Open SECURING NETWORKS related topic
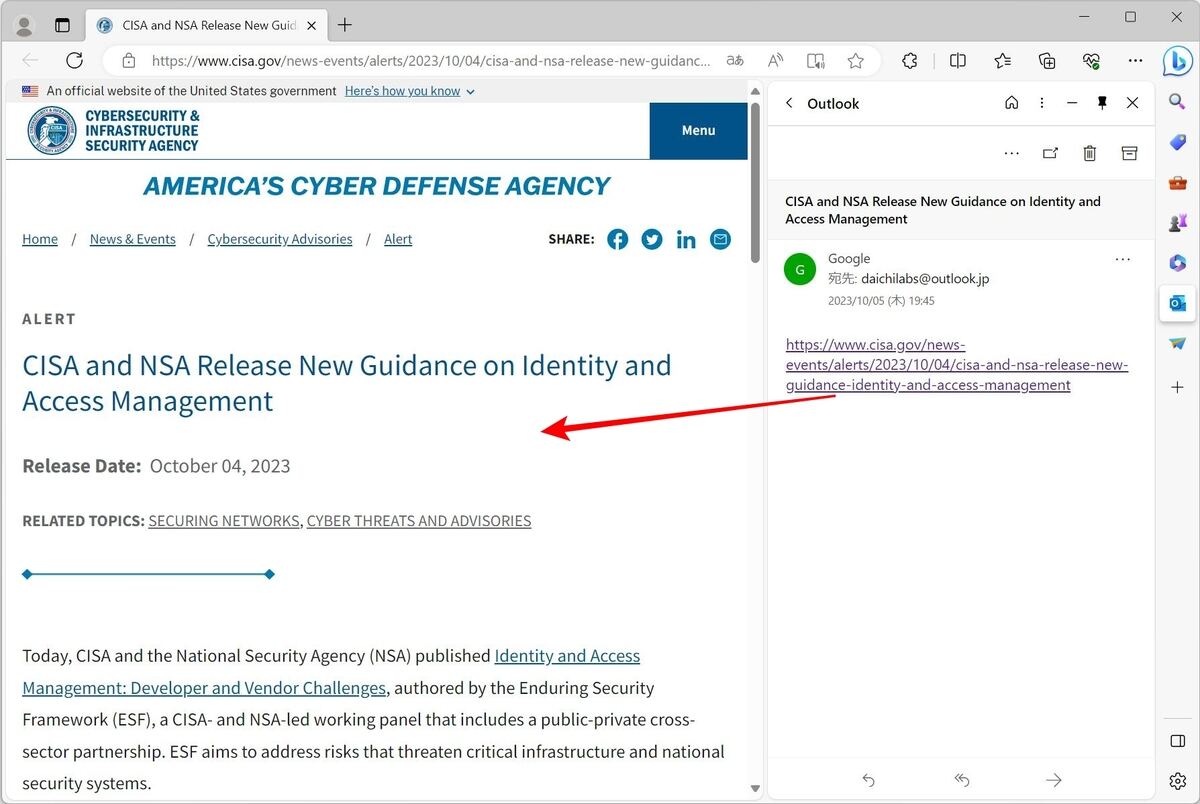The image size is (1200, 804). pyautogui.click(x=224, y=521)
